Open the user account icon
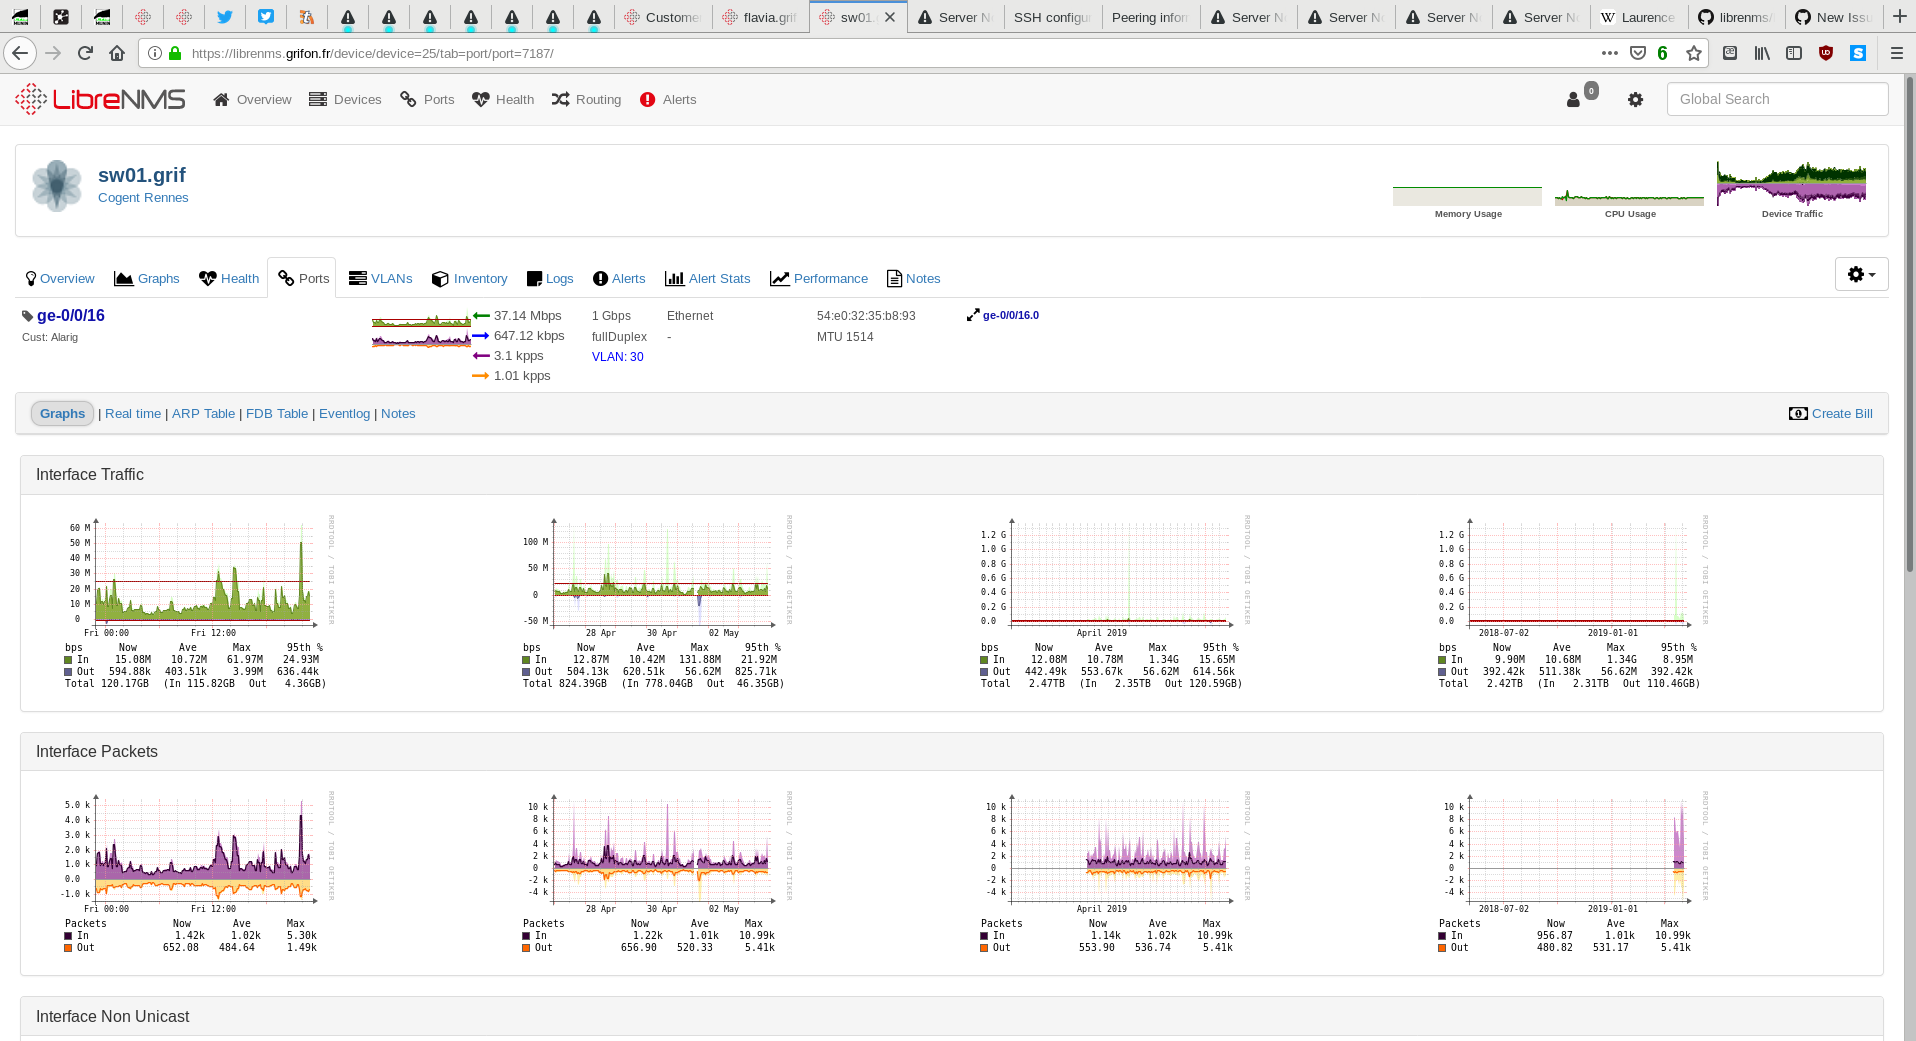 (x=1573, y=99)
